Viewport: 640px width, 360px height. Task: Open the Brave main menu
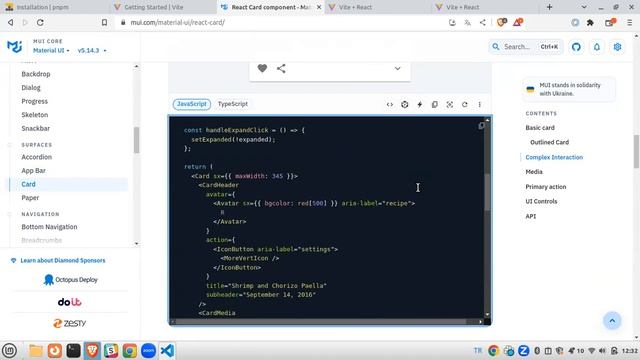629,22
